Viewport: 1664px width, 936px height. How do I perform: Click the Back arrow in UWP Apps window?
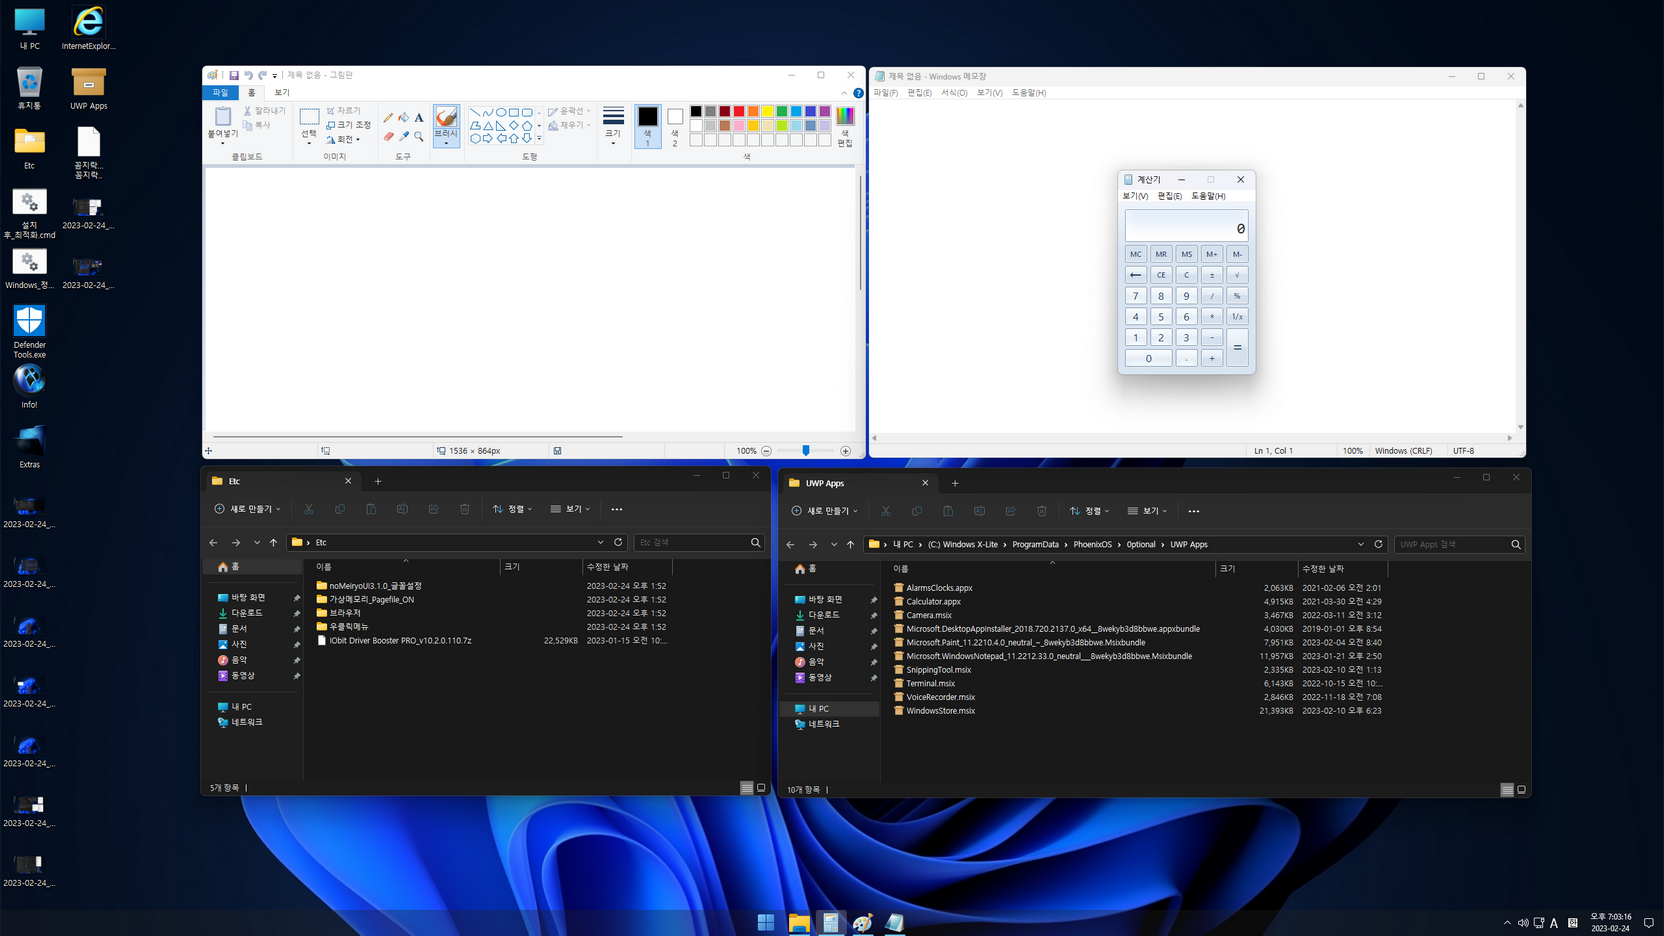click(791, 545)
